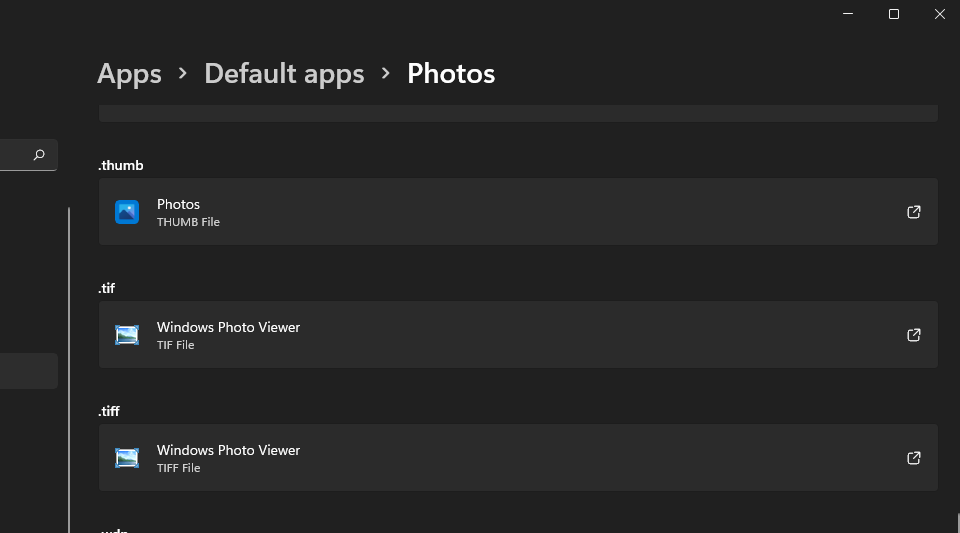Click the Windows Photo Viewer icon under .tiff
Image resolution: width=960 pixels, height=533 pixels.
pos(127,458)
